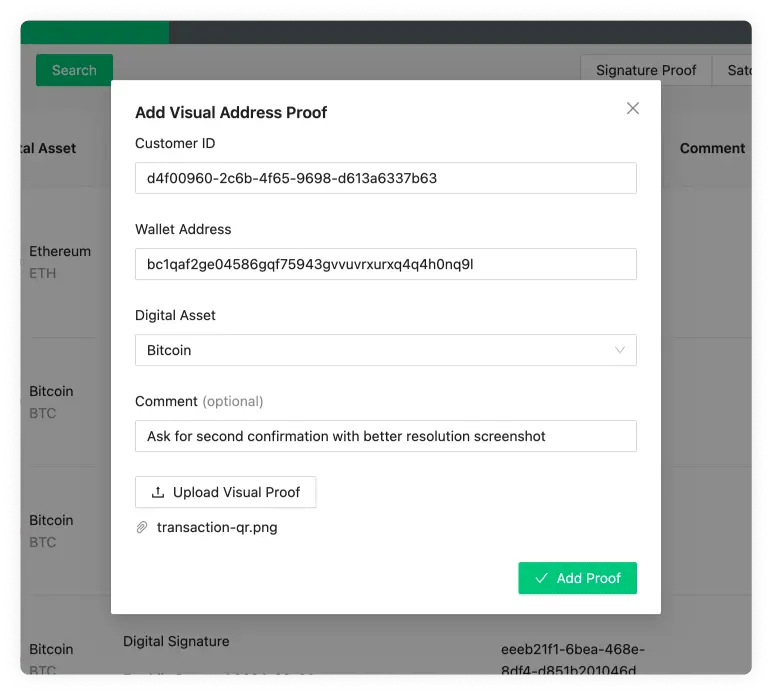Click the green Search button
This screenshot has height=695, width=772.
74,70
